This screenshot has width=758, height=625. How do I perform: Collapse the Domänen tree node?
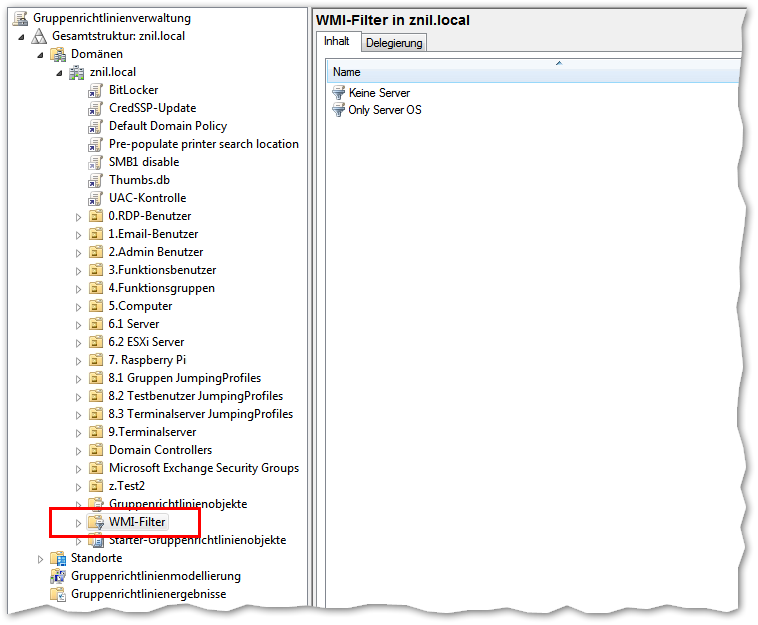41,54
